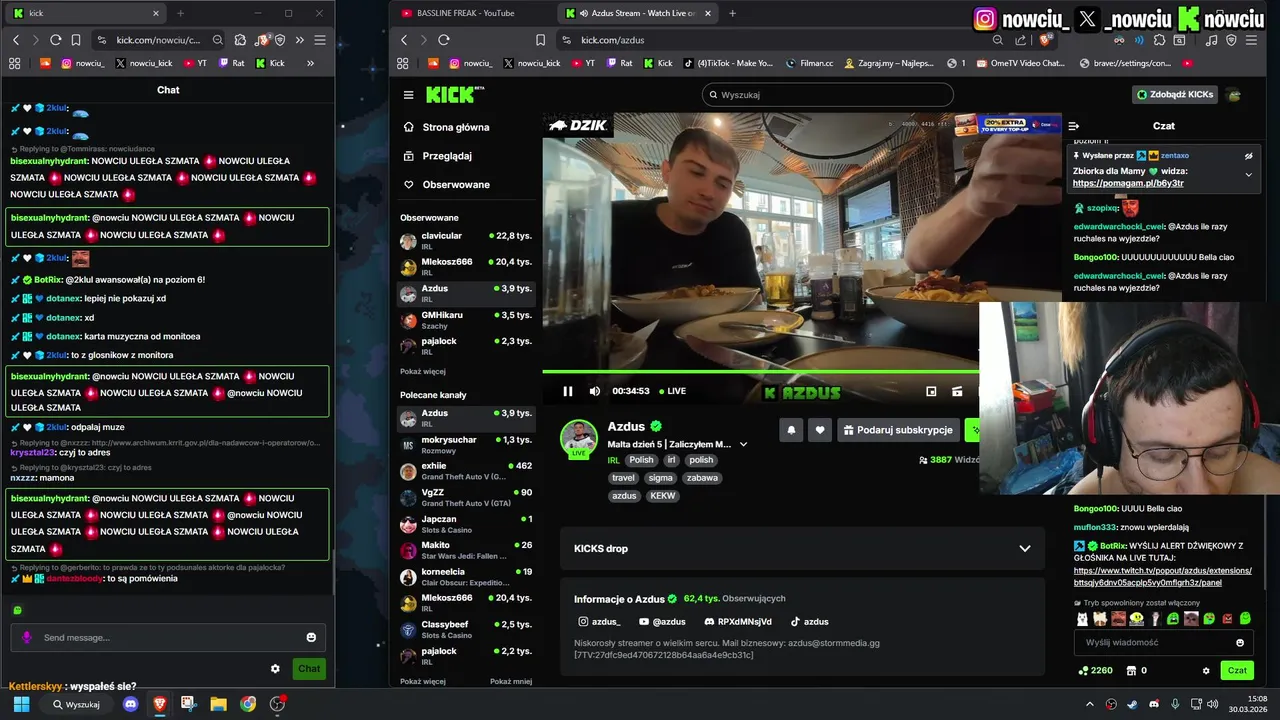Reload the kick.com/azdus page
Viewport: 1280px width, 720px height.
click(x=444, y=40)
